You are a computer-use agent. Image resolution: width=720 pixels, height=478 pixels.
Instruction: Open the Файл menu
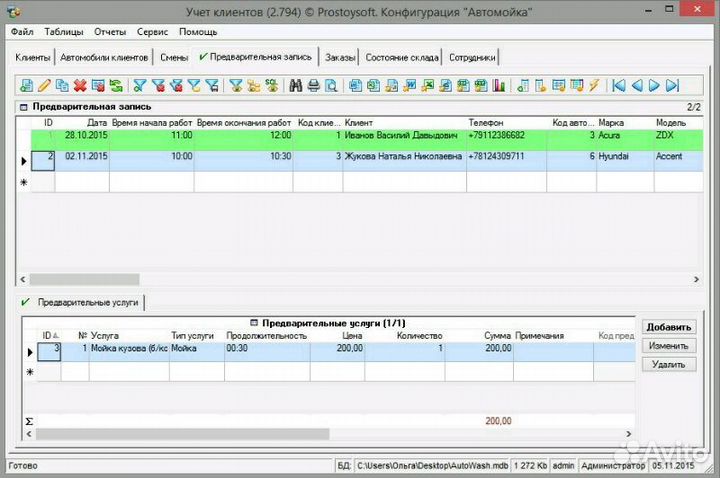pos(22,32)
